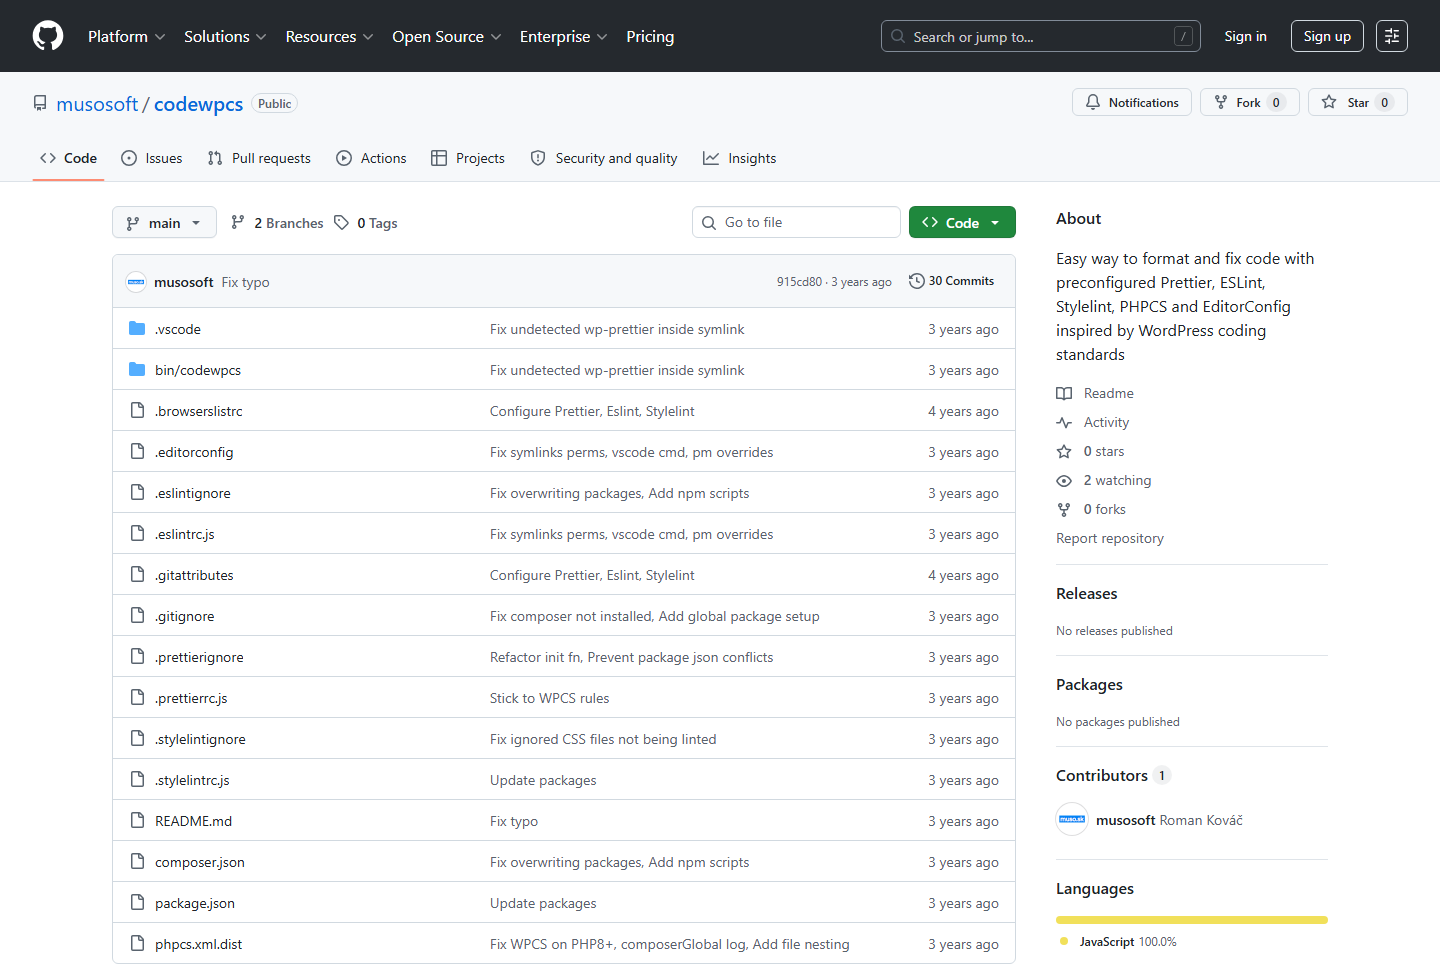Click the repository icon beside musosoft

tap(40, 103)
